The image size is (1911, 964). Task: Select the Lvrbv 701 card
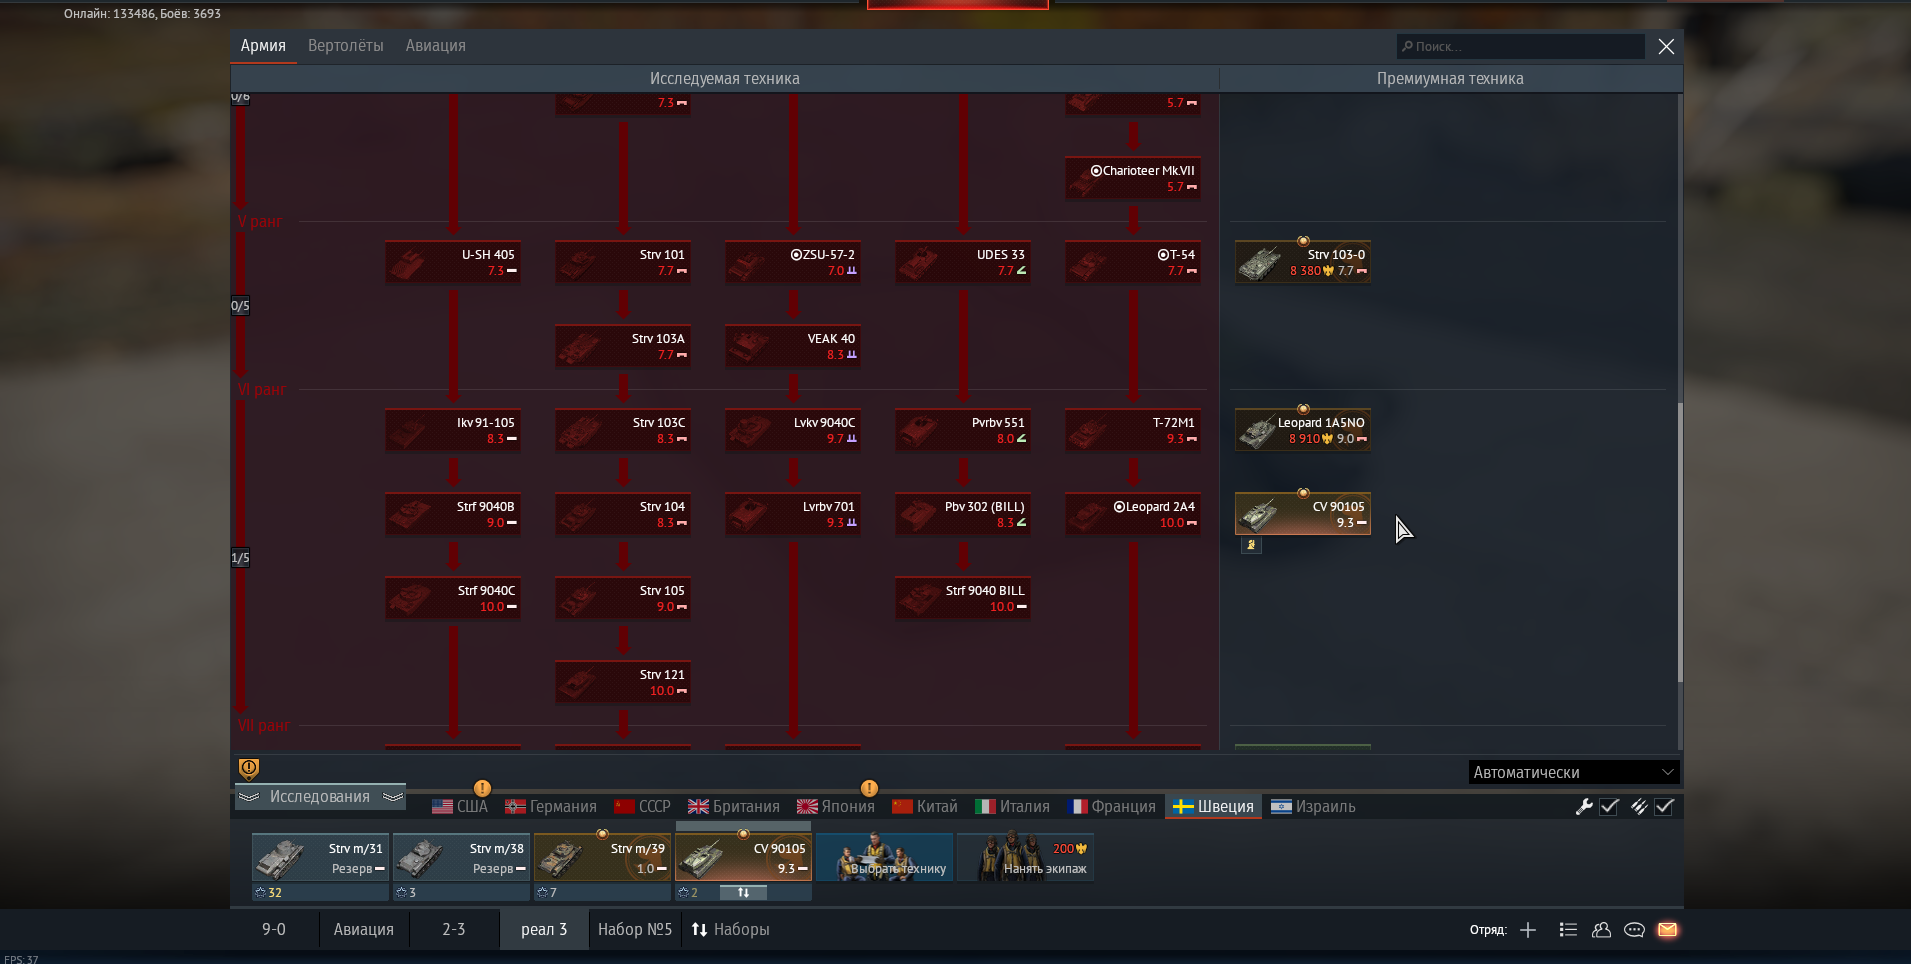click(793, 514)
